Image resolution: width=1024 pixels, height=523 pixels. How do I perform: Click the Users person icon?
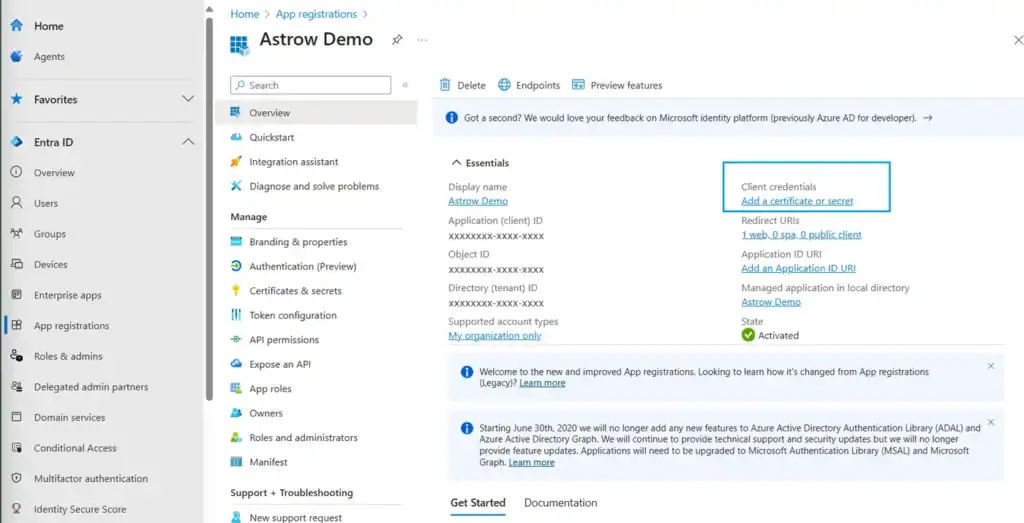tap(17, 203)
